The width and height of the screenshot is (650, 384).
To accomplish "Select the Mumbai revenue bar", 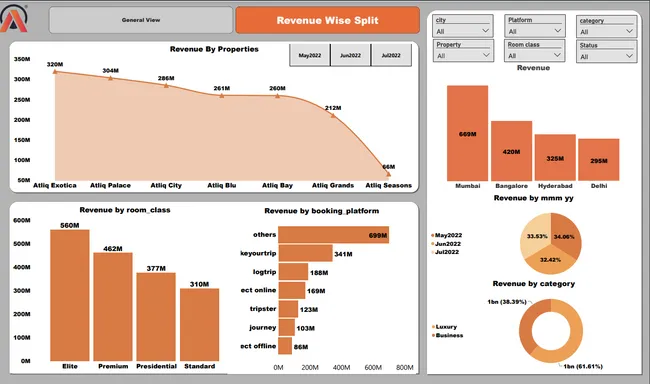I will [467, 133].
